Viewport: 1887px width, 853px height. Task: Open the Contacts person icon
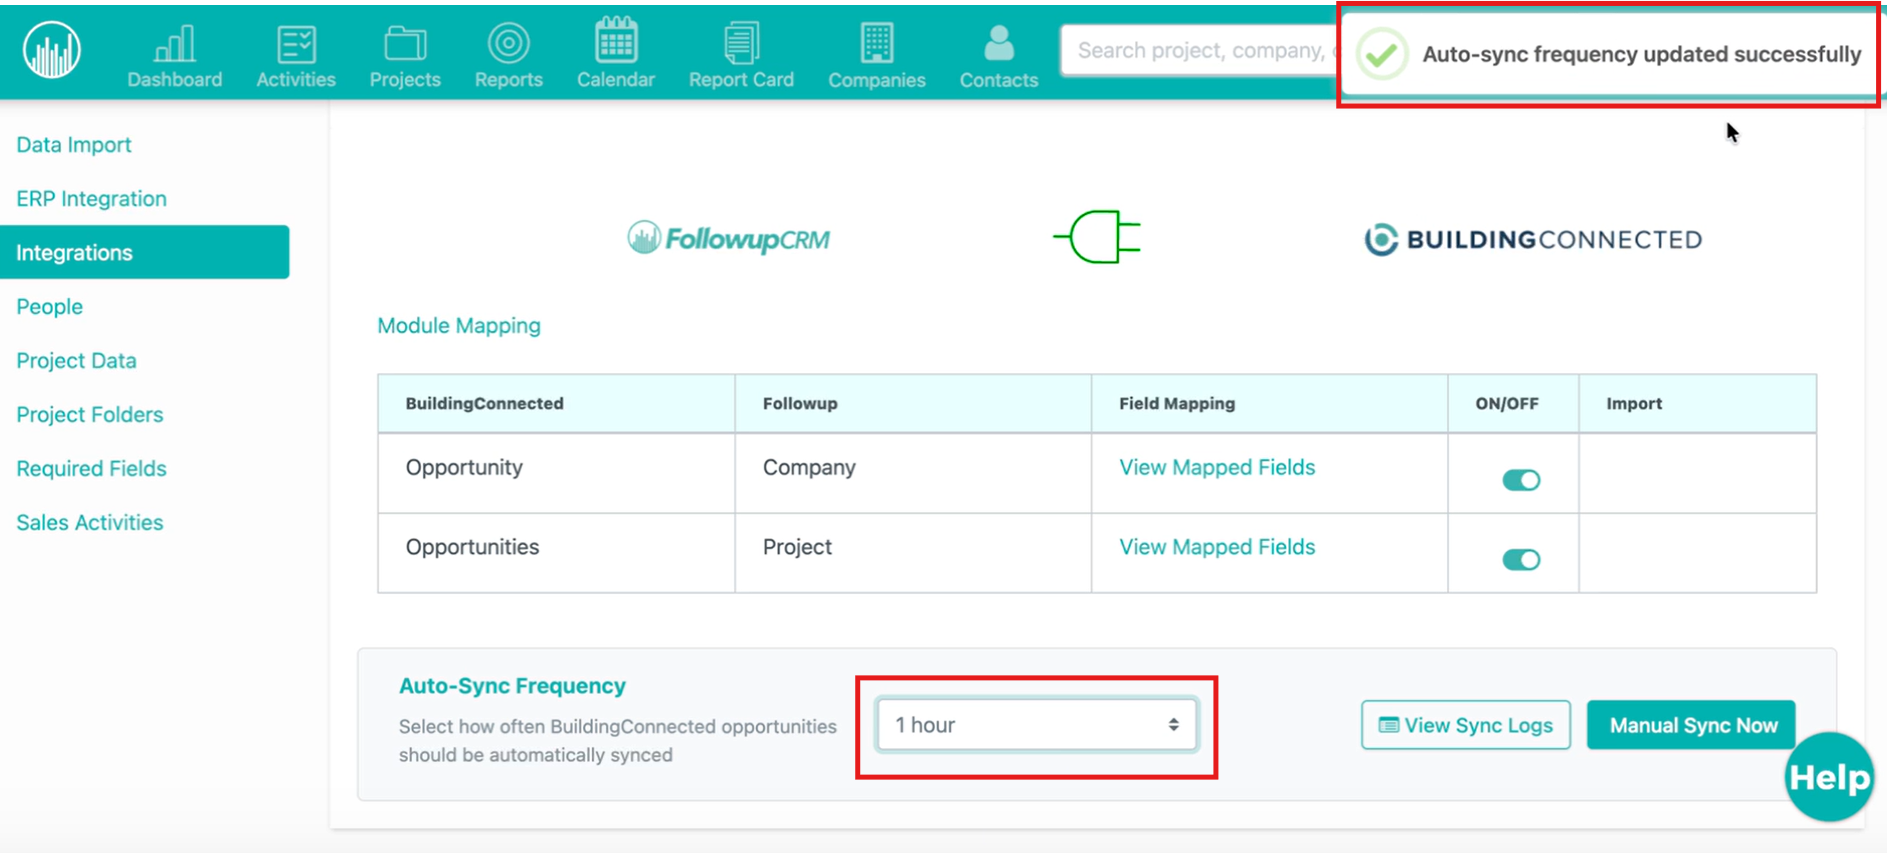click(998, 44)
